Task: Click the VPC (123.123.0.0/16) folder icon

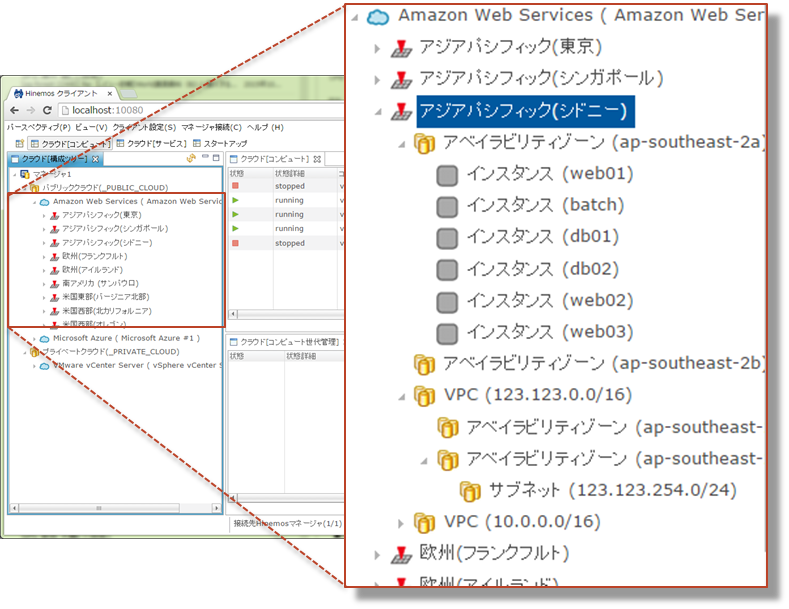Action: point(424,396)
